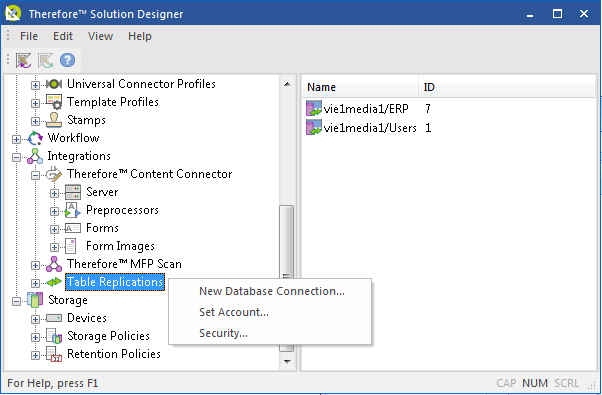Collapse the Therefore Content Connector node
The height and width of the screenshot is (395, 602).
click(35, 175)
